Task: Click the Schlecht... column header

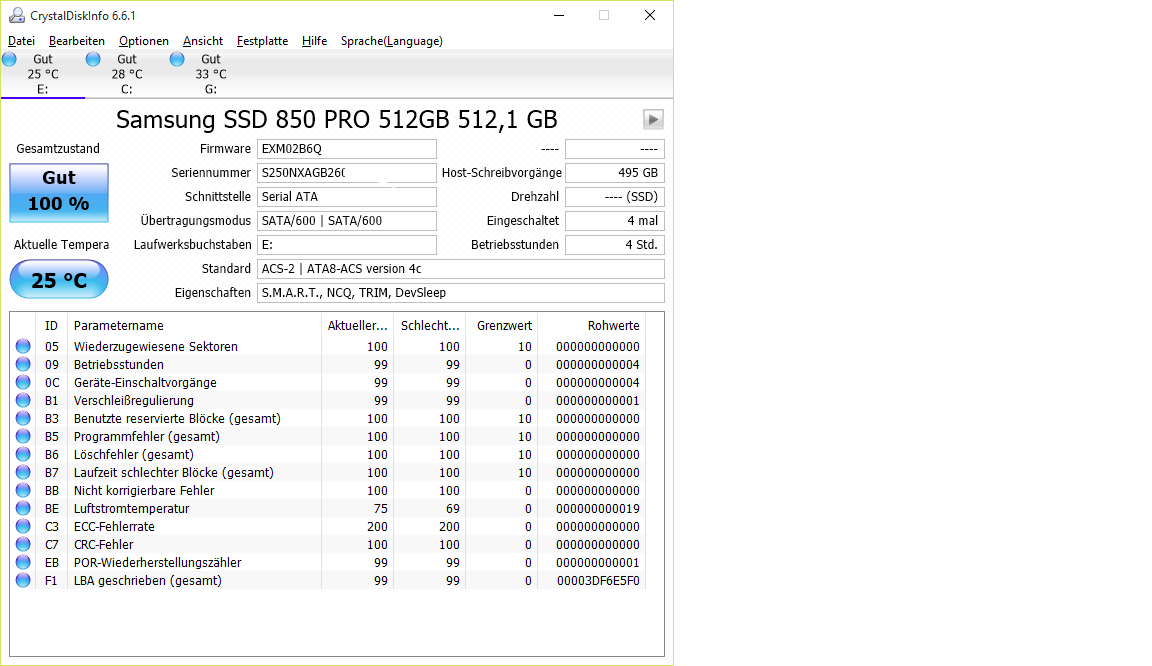Action: 430,326
